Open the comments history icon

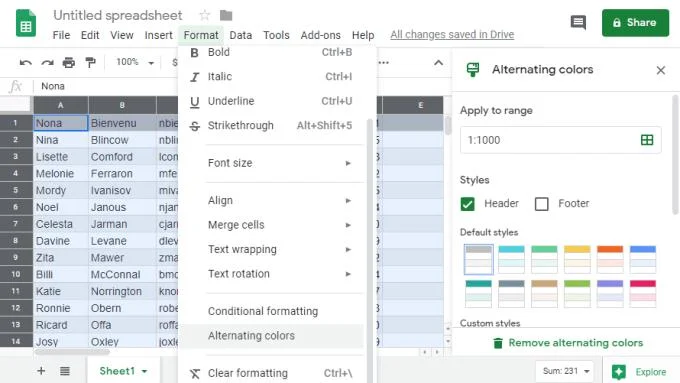pyautogui.click(x=578, y=22)
